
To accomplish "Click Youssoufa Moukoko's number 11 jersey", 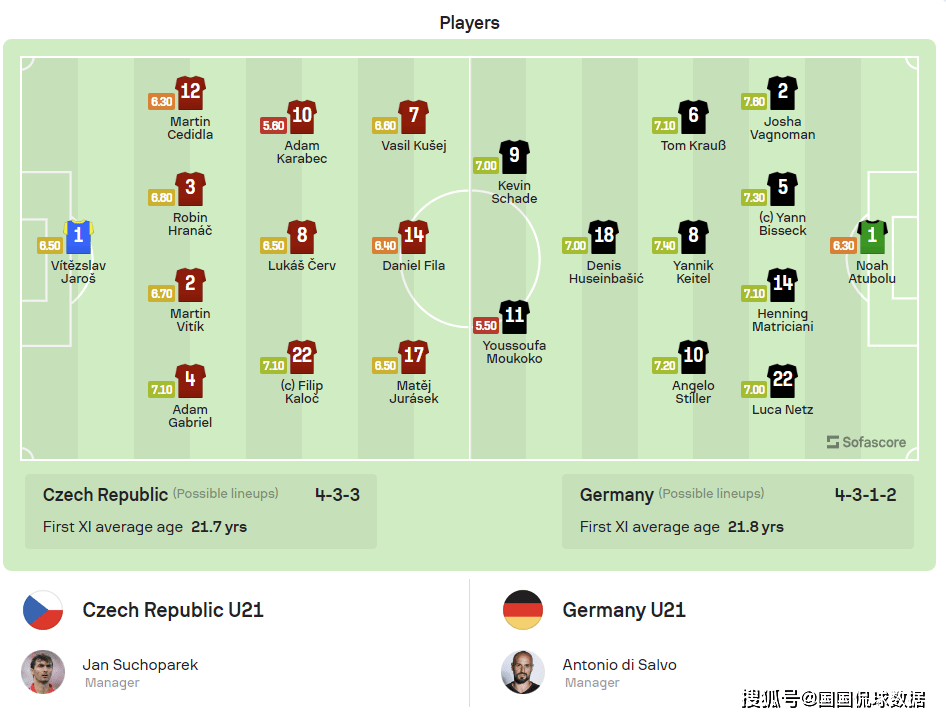I will (x=514, y=317).
